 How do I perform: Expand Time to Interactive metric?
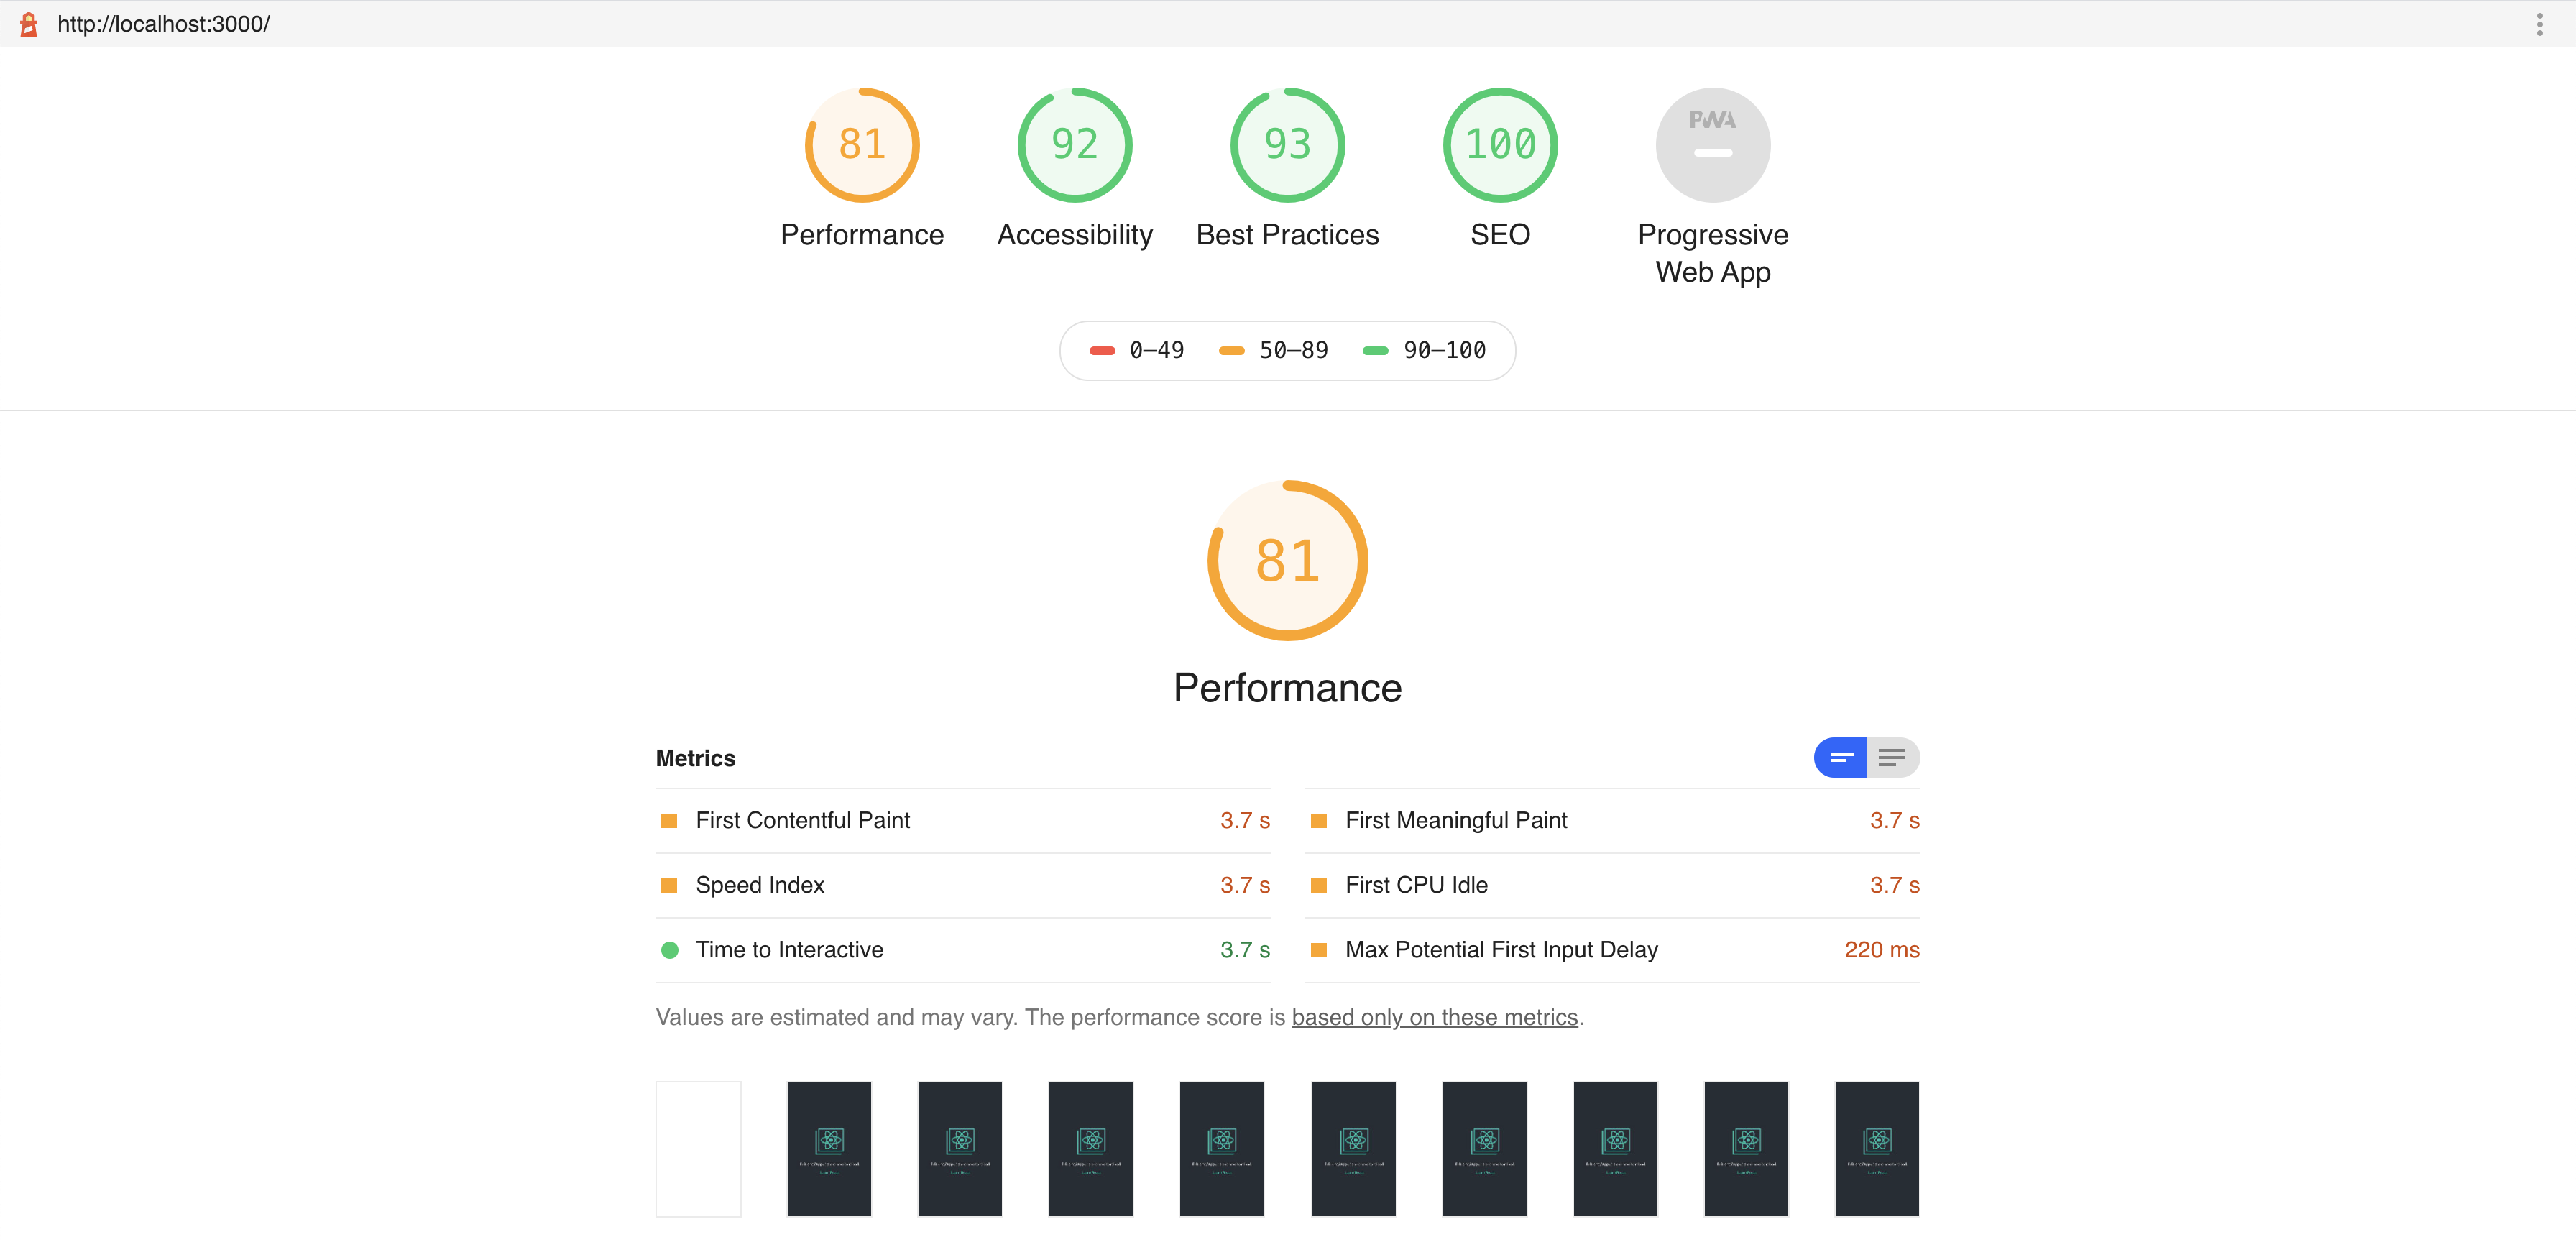click(x=789, y=950)
